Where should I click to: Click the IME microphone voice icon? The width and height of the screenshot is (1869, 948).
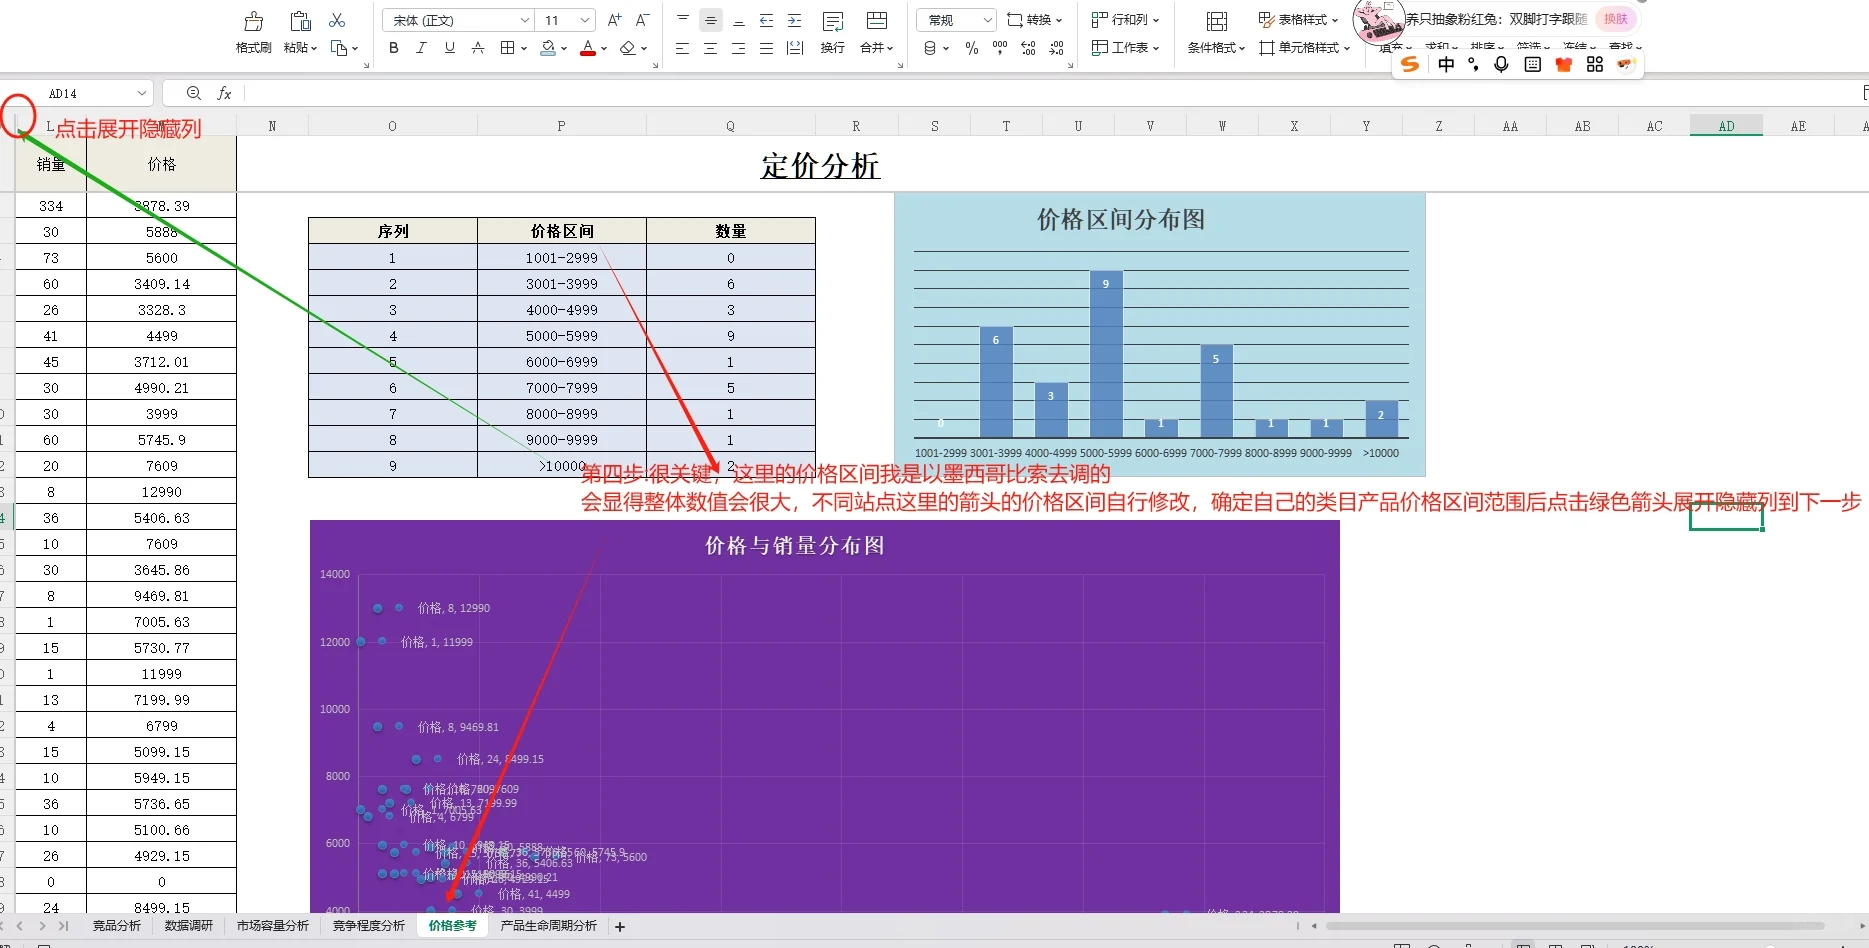[x=1501, y=65]
